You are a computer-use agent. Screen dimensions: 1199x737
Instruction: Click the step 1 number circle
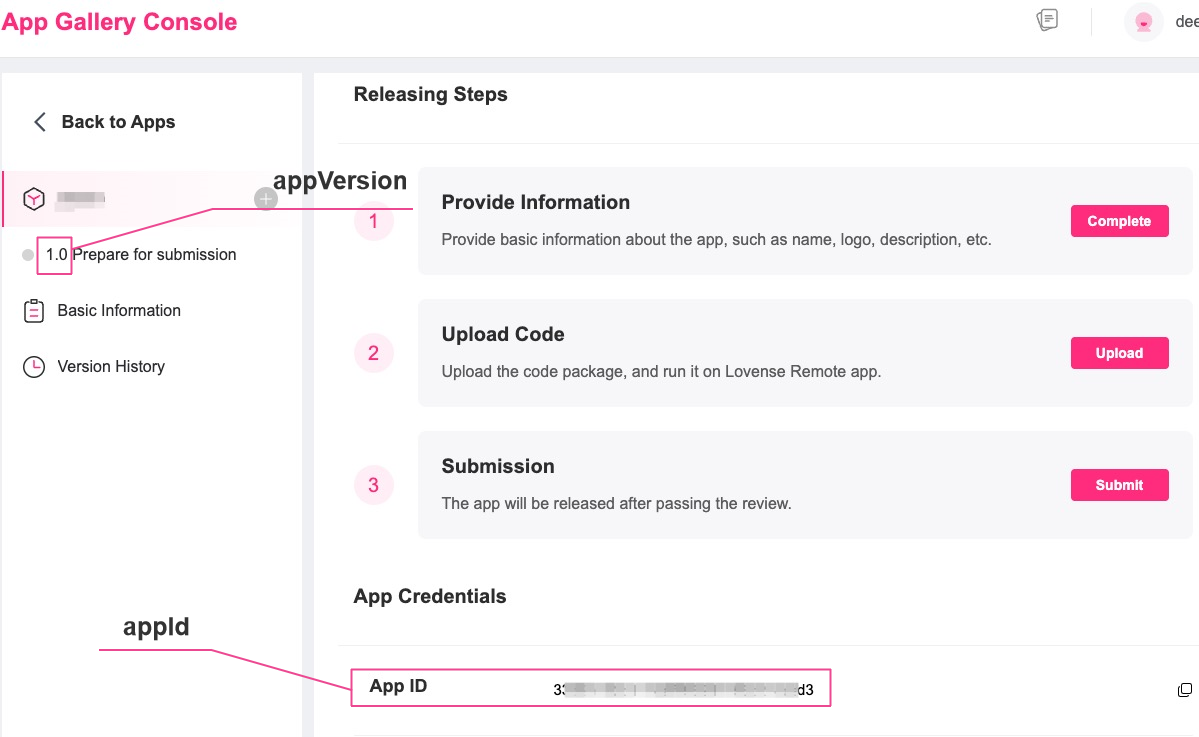point(374,221)
